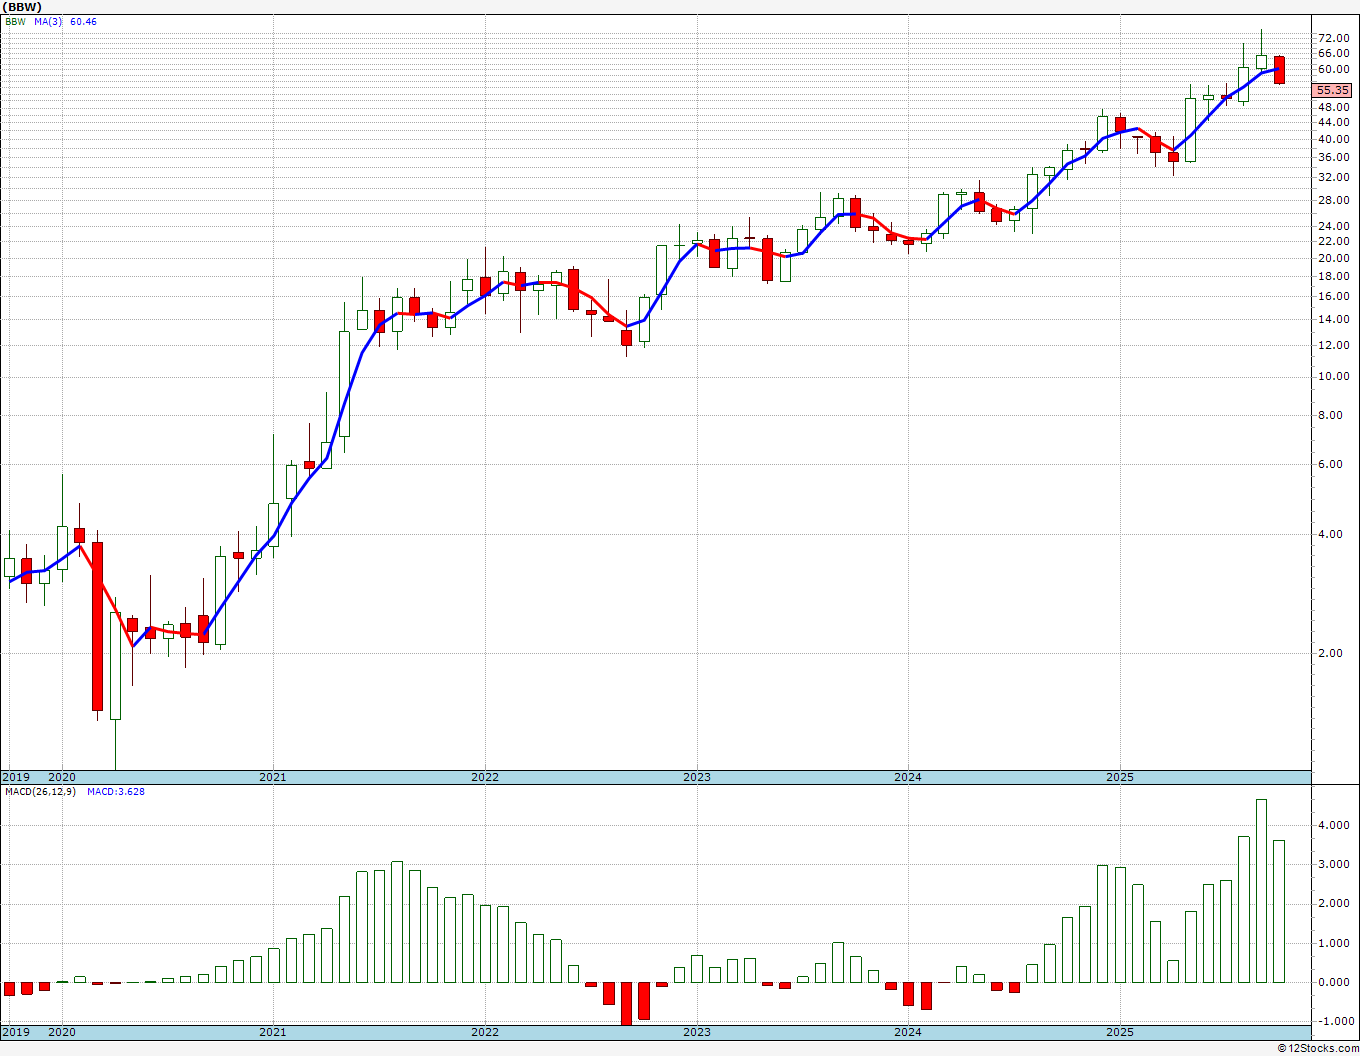Viewport: 1360px width, 1056px height.
Task: Select the MACD:3.628 value label
Action: tap(115, 792)
